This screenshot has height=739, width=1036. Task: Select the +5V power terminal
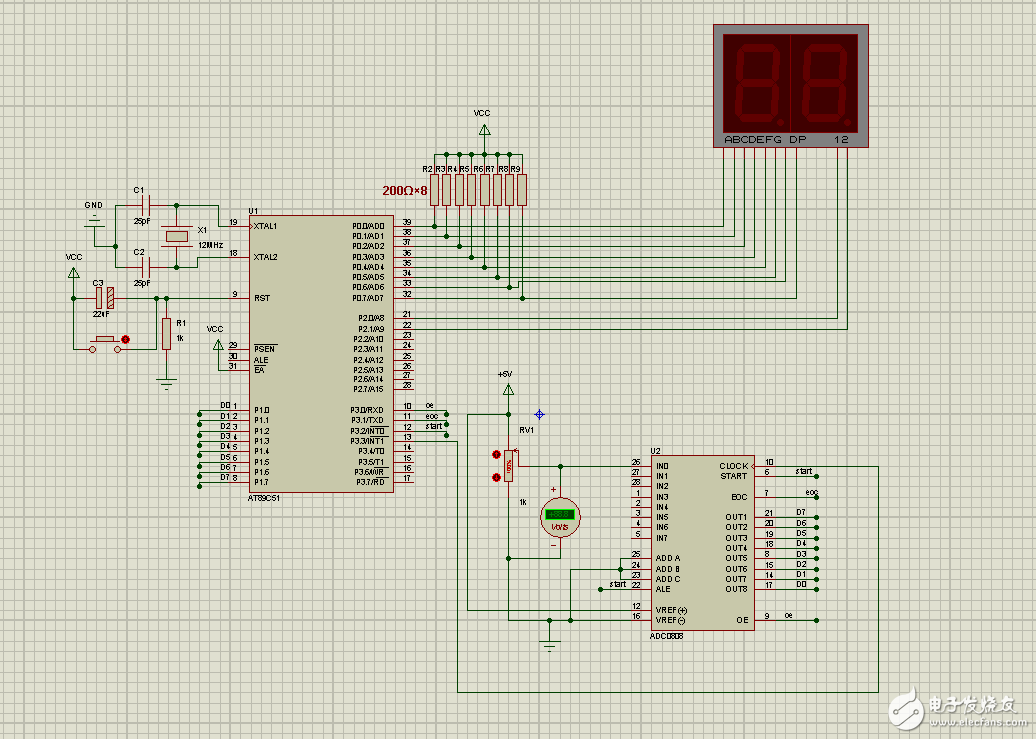point(508,390)
